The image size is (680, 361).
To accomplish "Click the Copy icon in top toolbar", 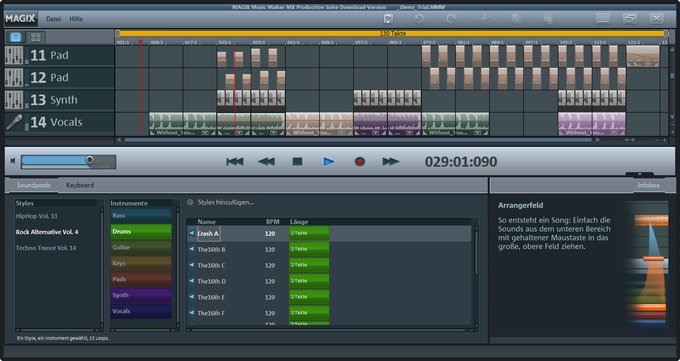I will (516, 19).
